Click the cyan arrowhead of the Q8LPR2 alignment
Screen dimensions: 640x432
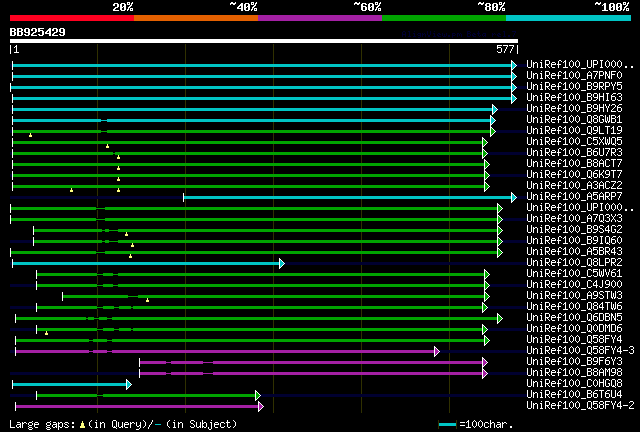click(x=282, y=263)
